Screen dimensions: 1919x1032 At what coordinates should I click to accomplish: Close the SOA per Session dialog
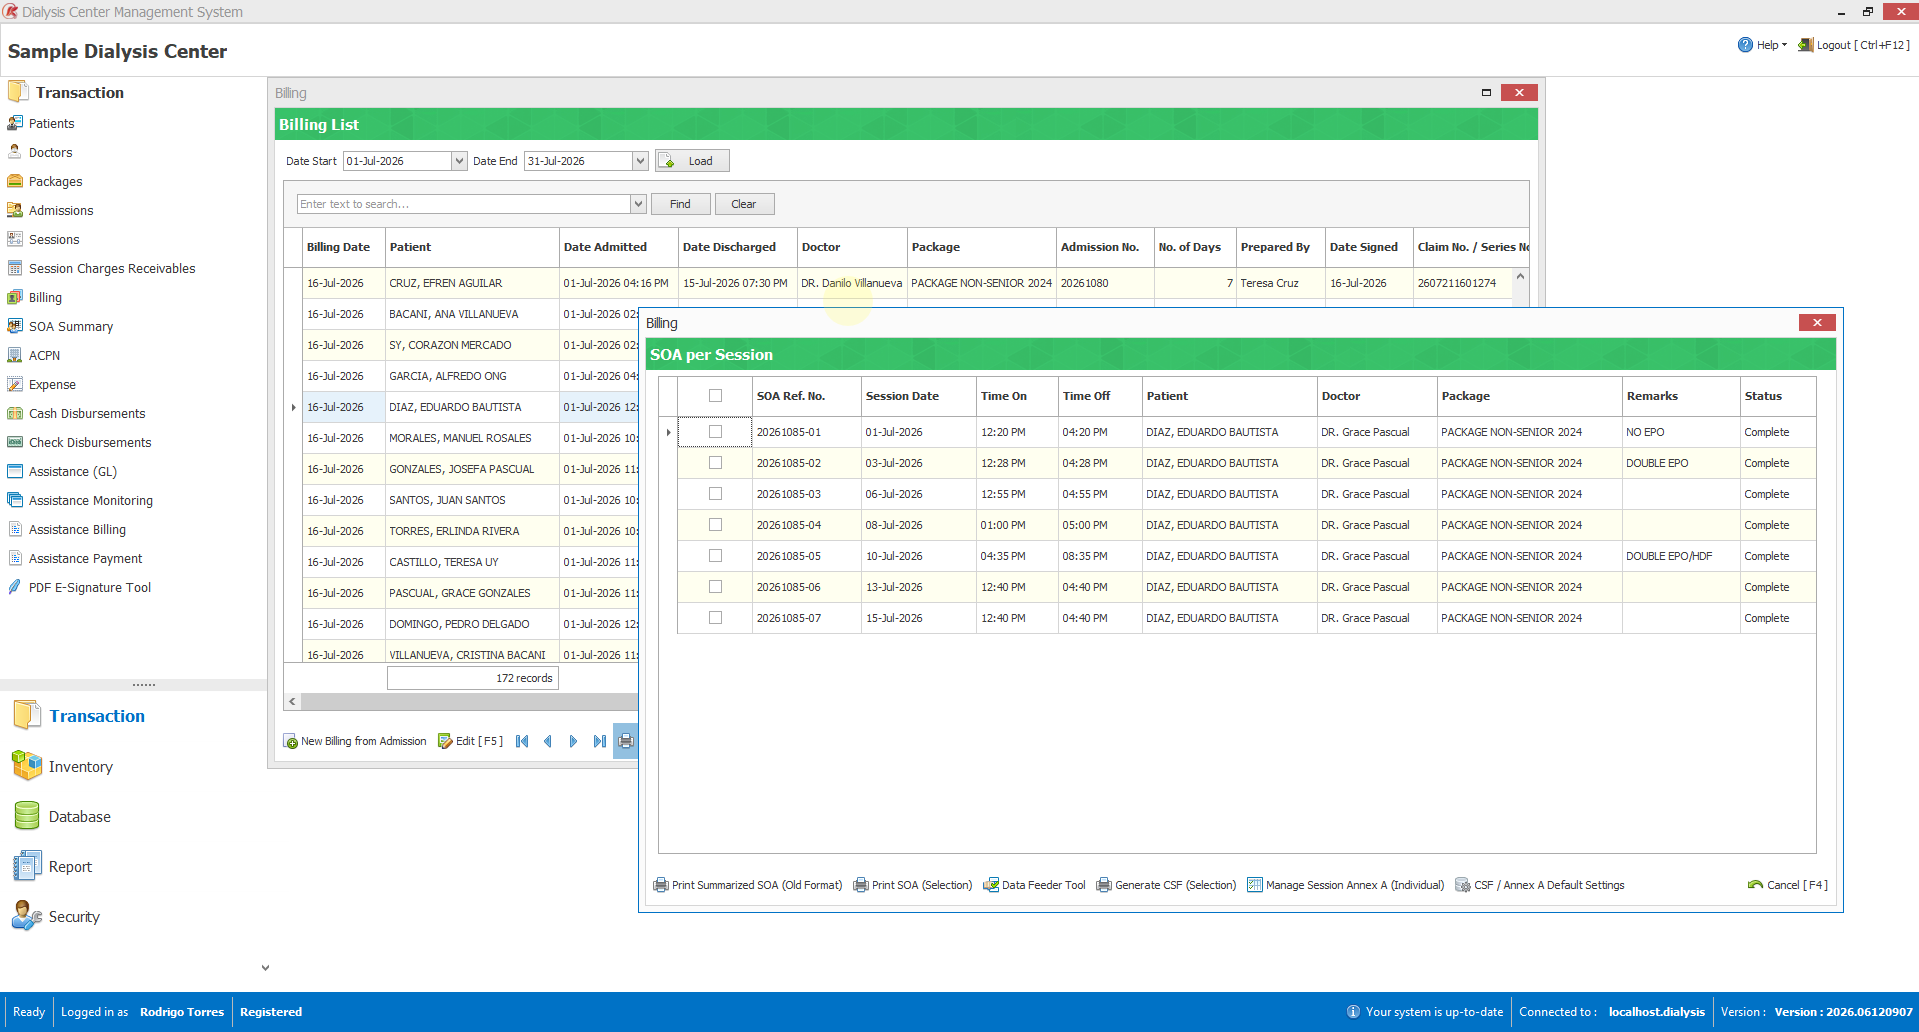[1817, 322]
